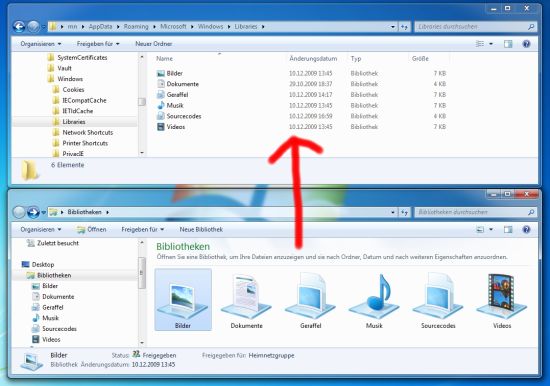Select the Bilder library large icon
The image size is (550, 386).
click(183, 300)
